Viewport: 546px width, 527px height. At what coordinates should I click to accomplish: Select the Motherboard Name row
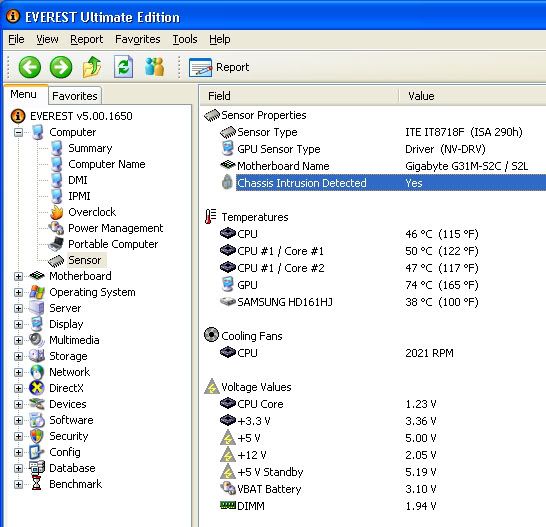[x=383, y=166]
